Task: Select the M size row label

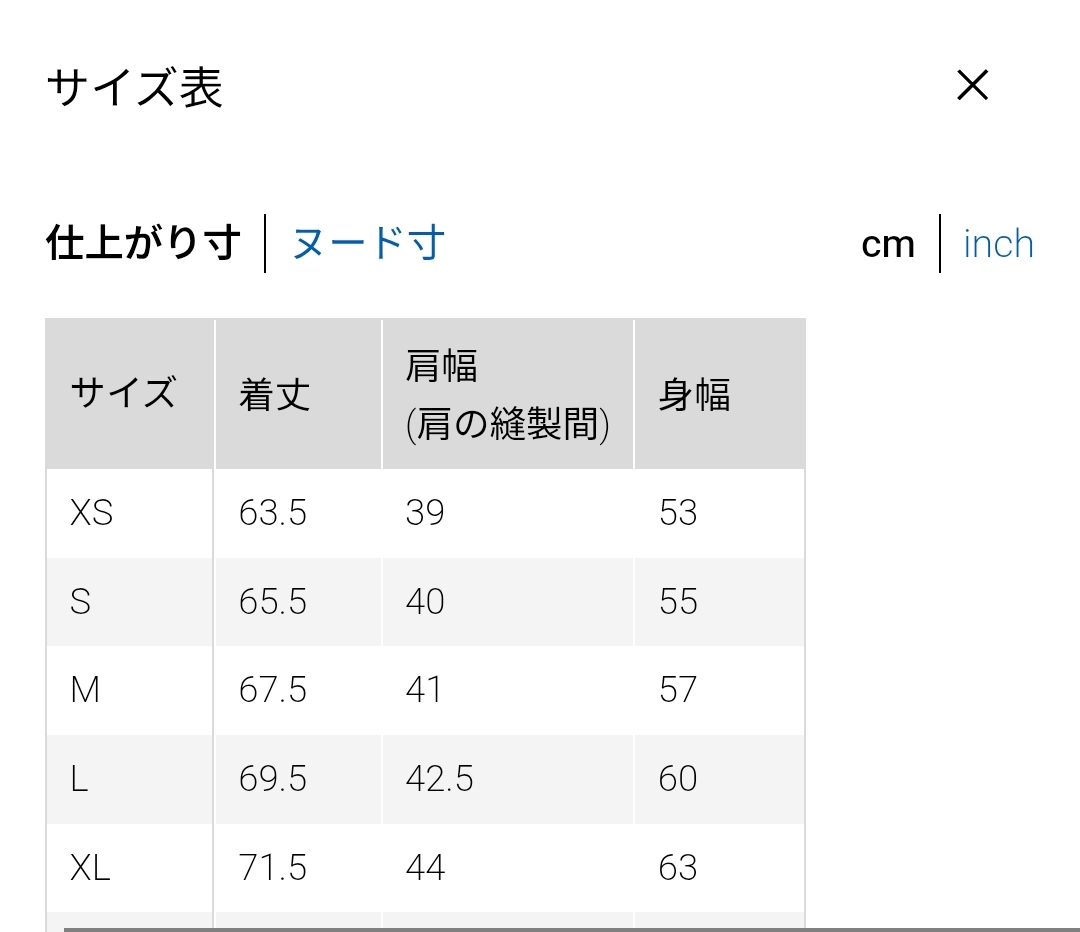Action: click(85, 690)
